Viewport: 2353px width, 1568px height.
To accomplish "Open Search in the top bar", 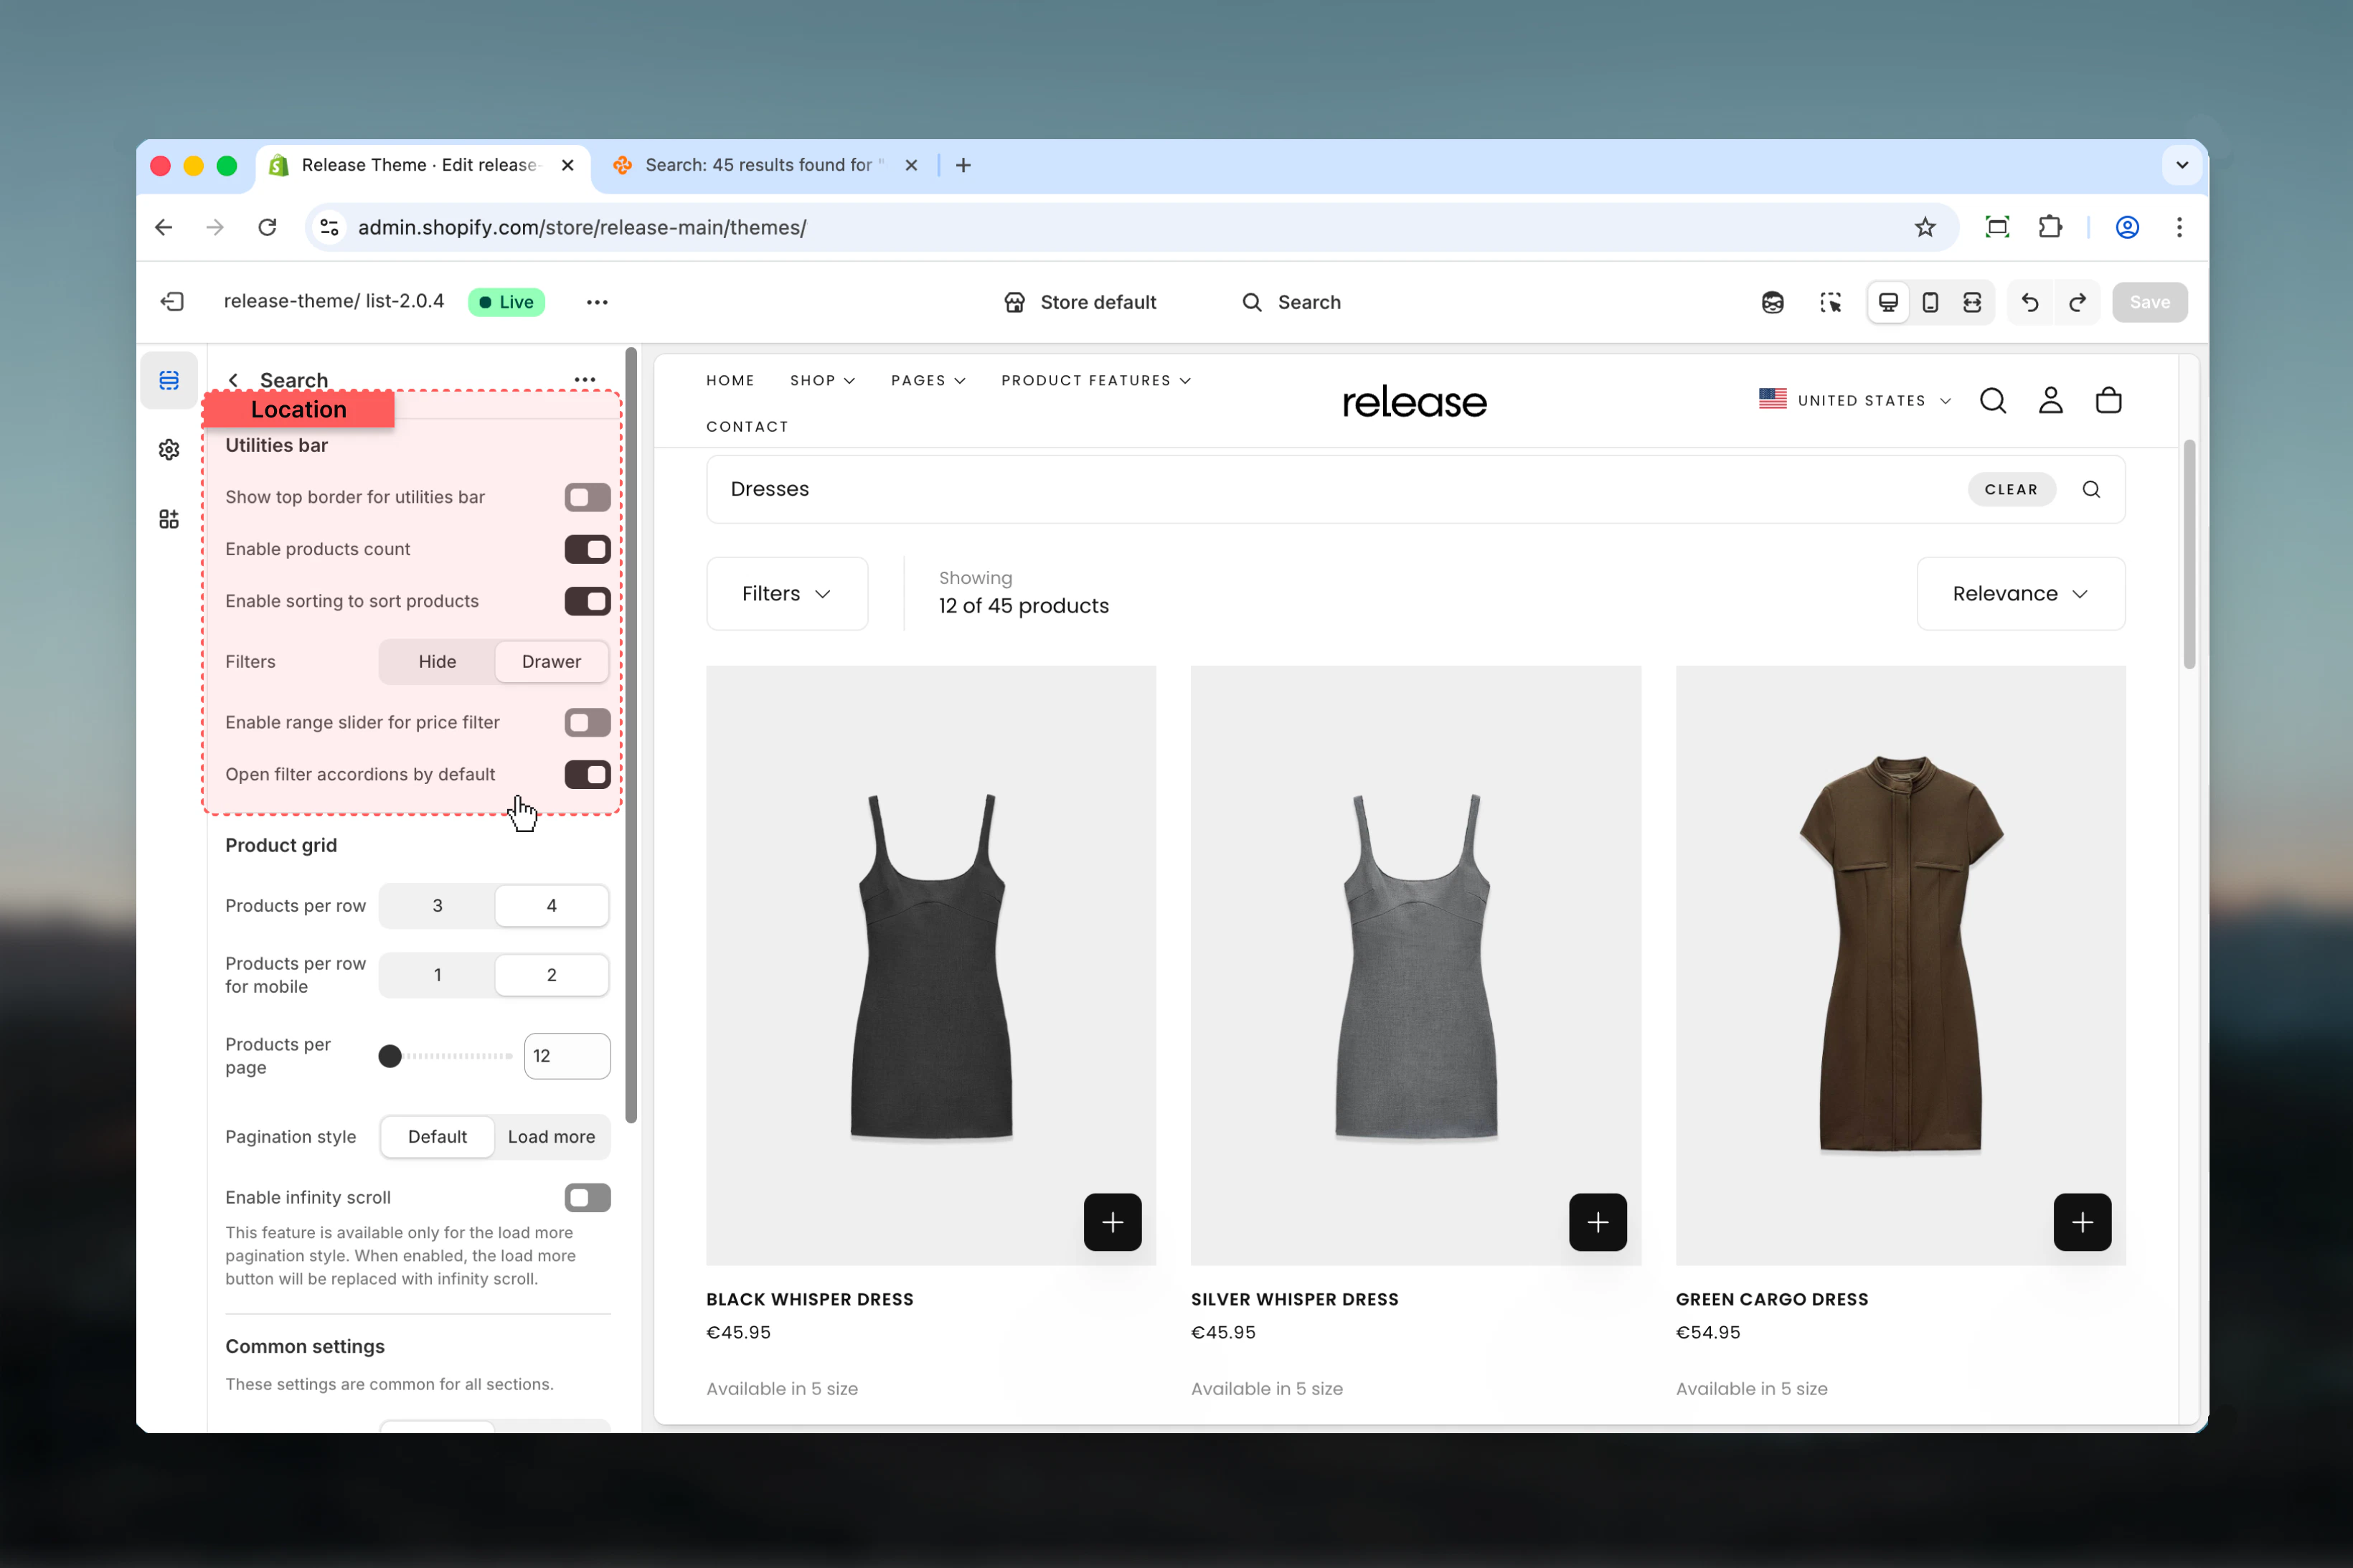I will 1291,302.
